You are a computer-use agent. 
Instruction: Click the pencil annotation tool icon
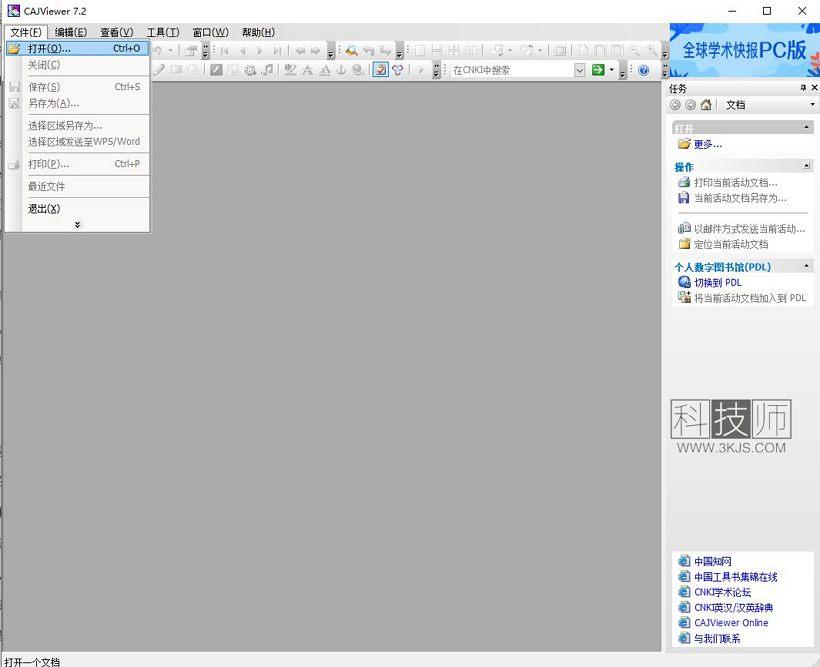[158, 70]
